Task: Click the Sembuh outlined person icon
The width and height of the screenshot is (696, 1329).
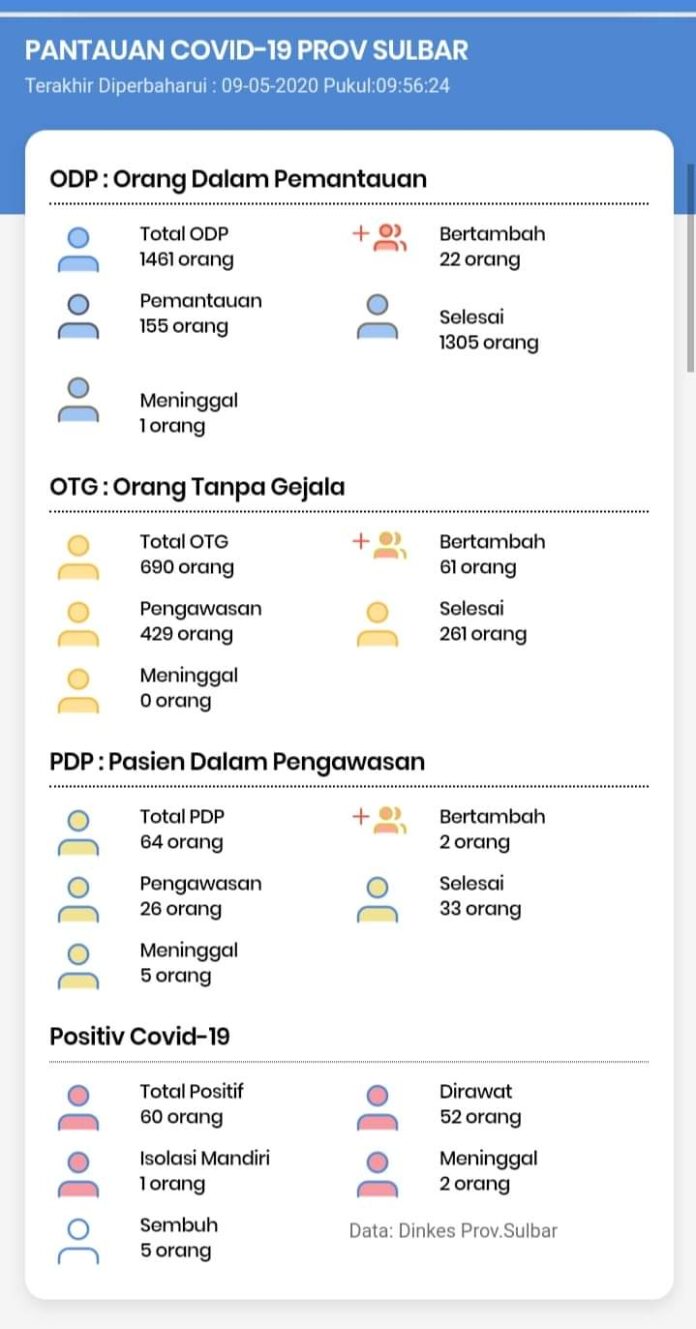Action: (x=78, y=1241)
